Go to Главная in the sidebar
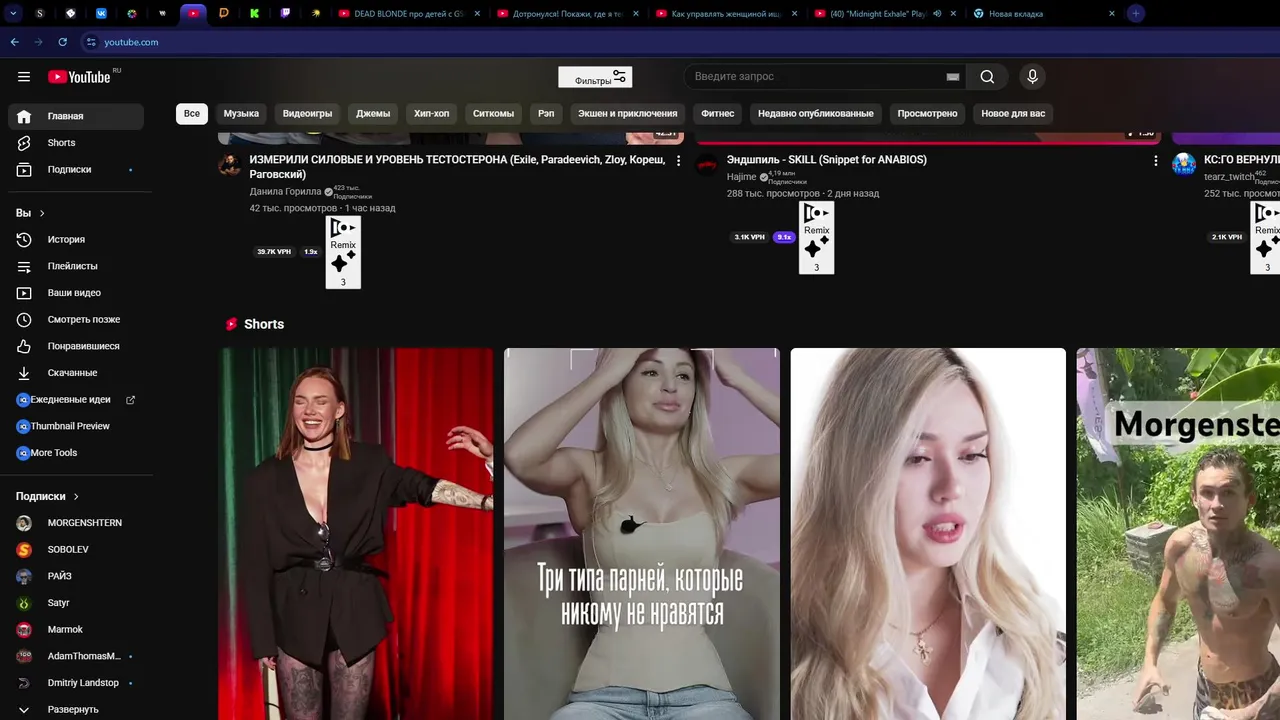This screenshot has width=1280, height=720. (x=76, y=117)
